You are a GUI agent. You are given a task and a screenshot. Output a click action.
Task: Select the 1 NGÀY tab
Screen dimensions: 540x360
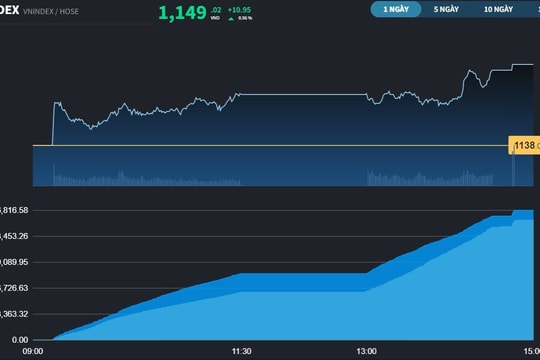click(396, 9)
